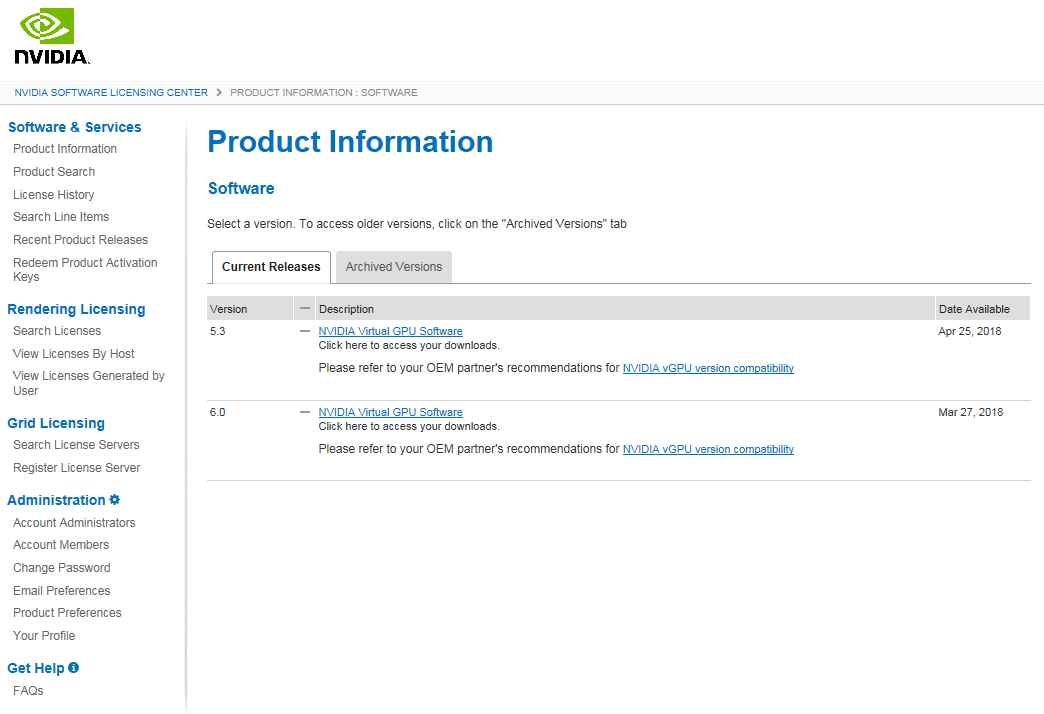The image size is (1044, 714).
Task: Click the breadcrumb chevron separator
Action: point(219,93)
